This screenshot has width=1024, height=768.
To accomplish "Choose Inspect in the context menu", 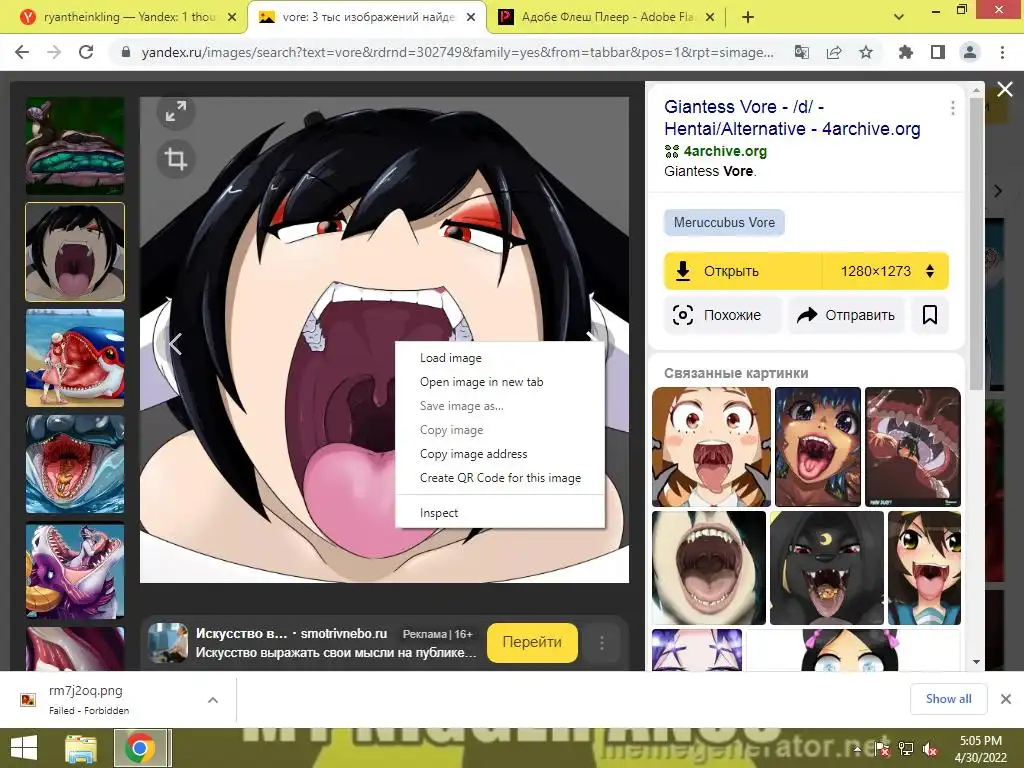I will click(x=439, y=513).
